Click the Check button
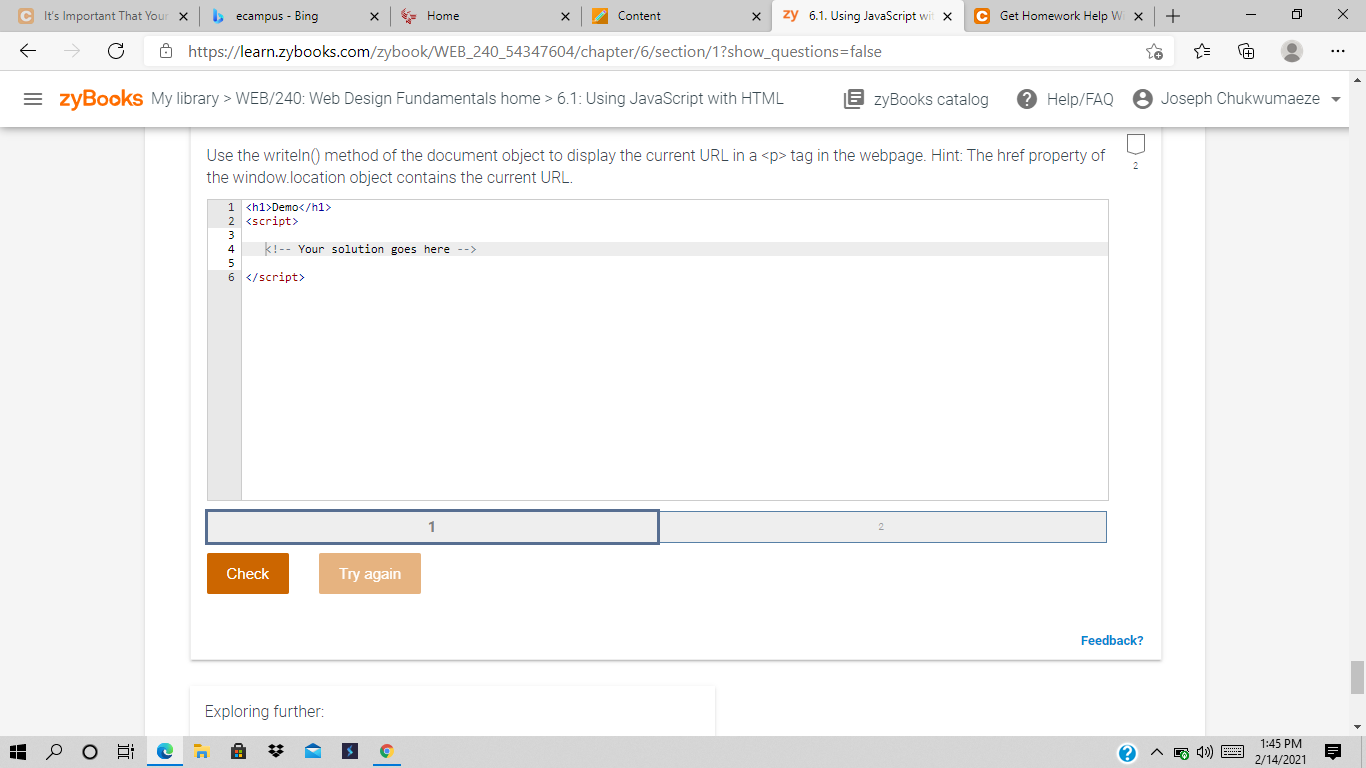This screenshot has height=768, width=1366. pyautogui.click(x=247, y=573)
